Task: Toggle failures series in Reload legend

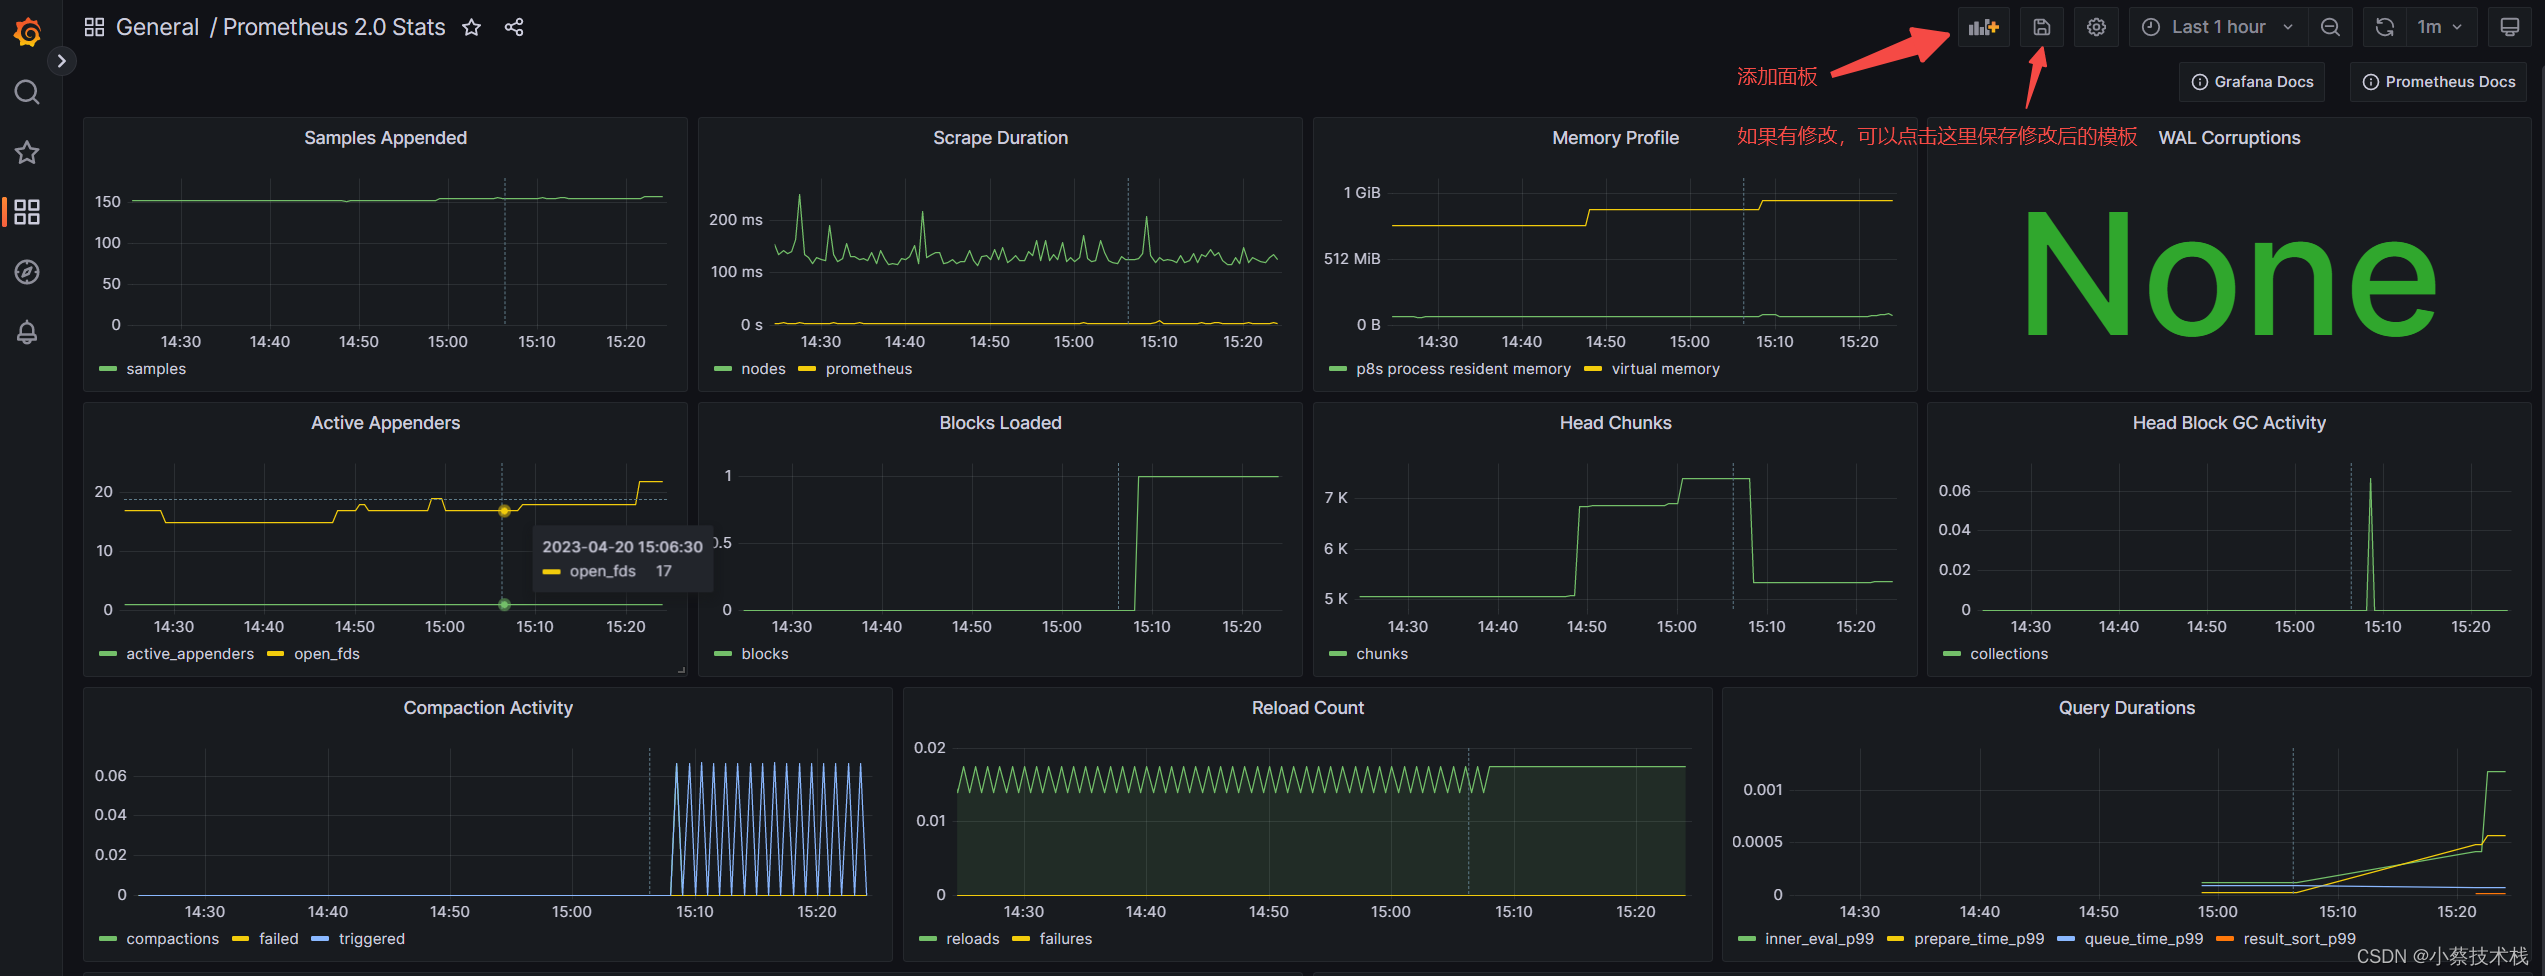Action: pyautogui.click(x=1065, y=939)
